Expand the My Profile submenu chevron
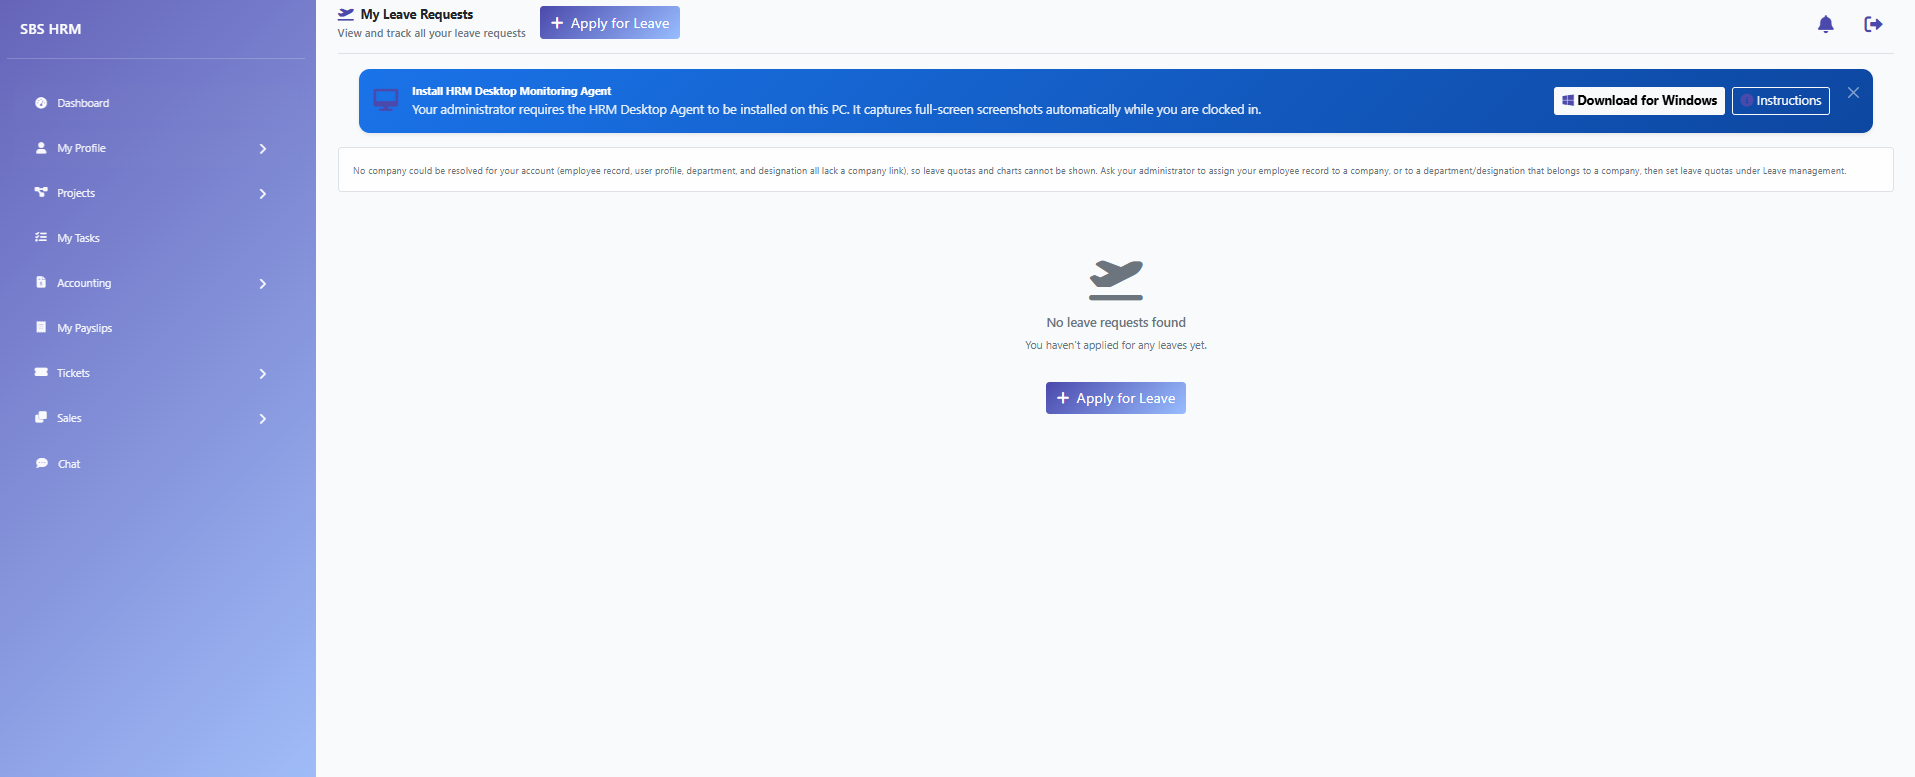Screen dimensions: 1915x777 [x=263, y=148]
